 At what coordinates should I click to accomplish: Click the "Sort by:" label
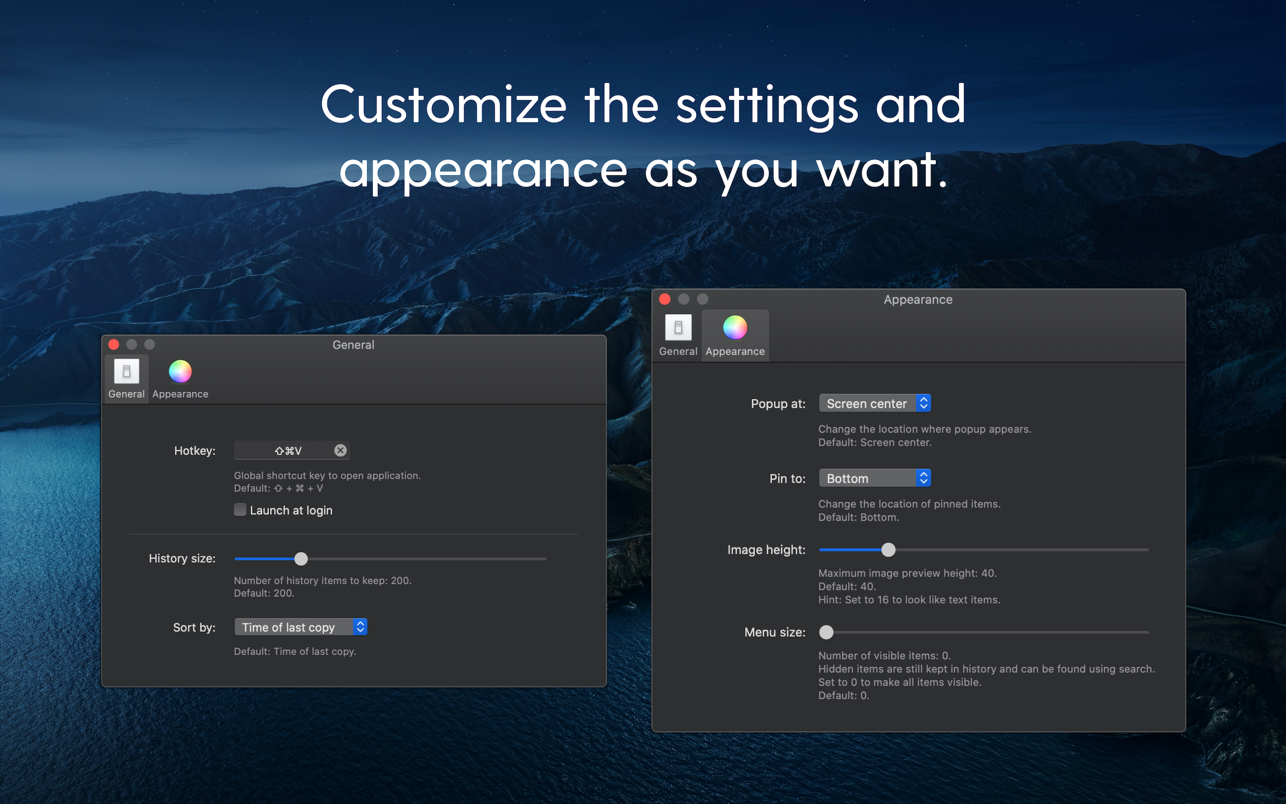[x=194, y=628]
